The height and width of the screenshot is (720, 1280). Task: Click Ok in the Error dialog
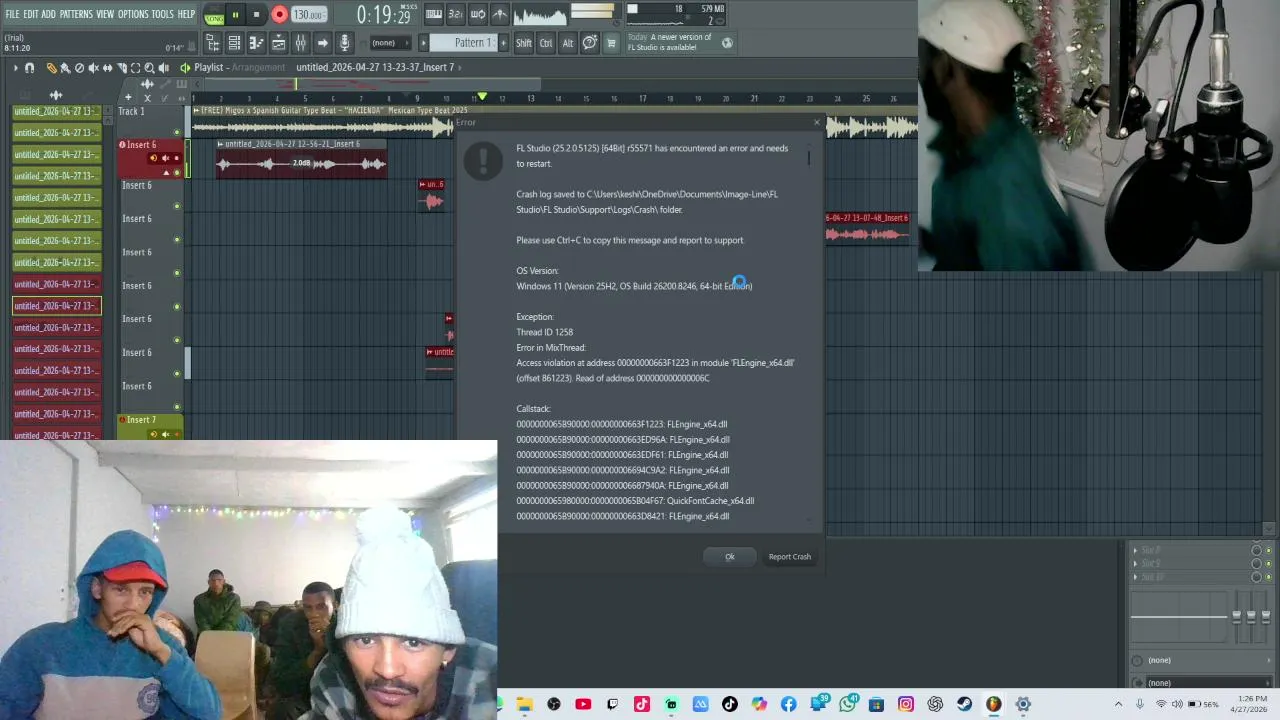(730, 557)
